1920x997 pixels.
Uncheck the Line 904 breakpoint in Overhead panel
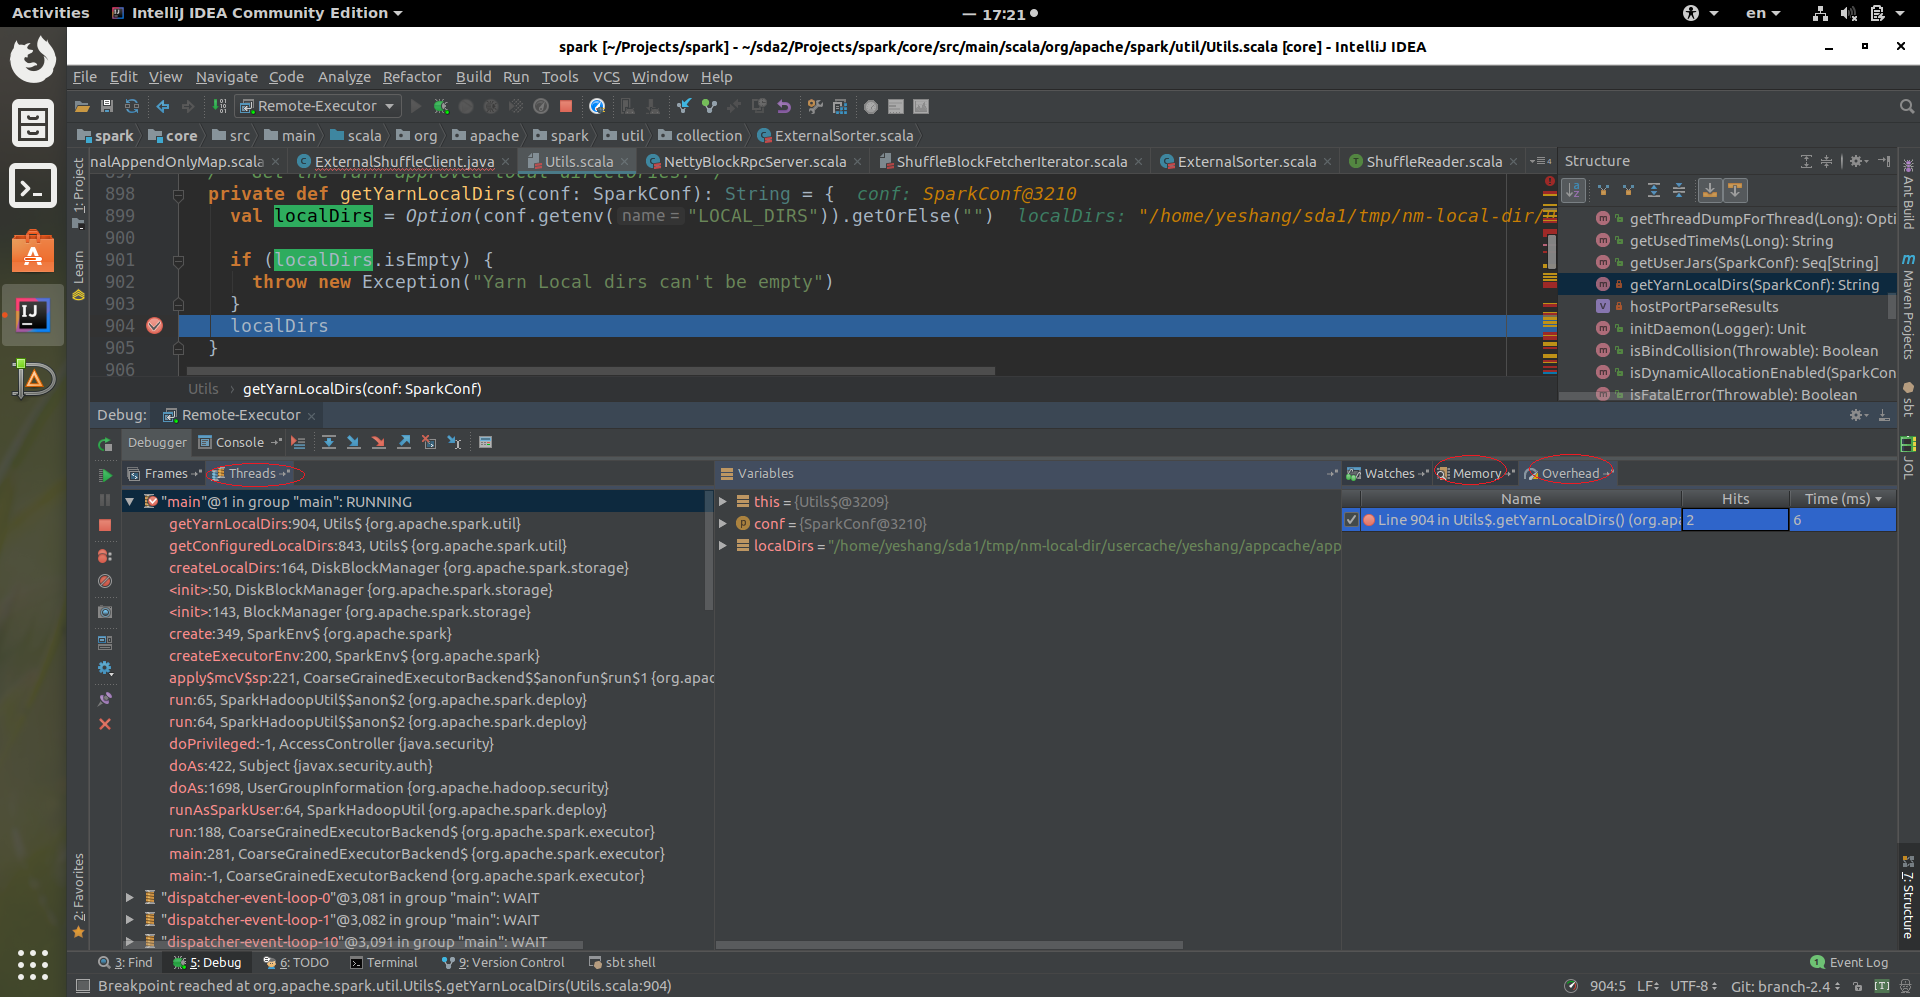pos(1352,519)
